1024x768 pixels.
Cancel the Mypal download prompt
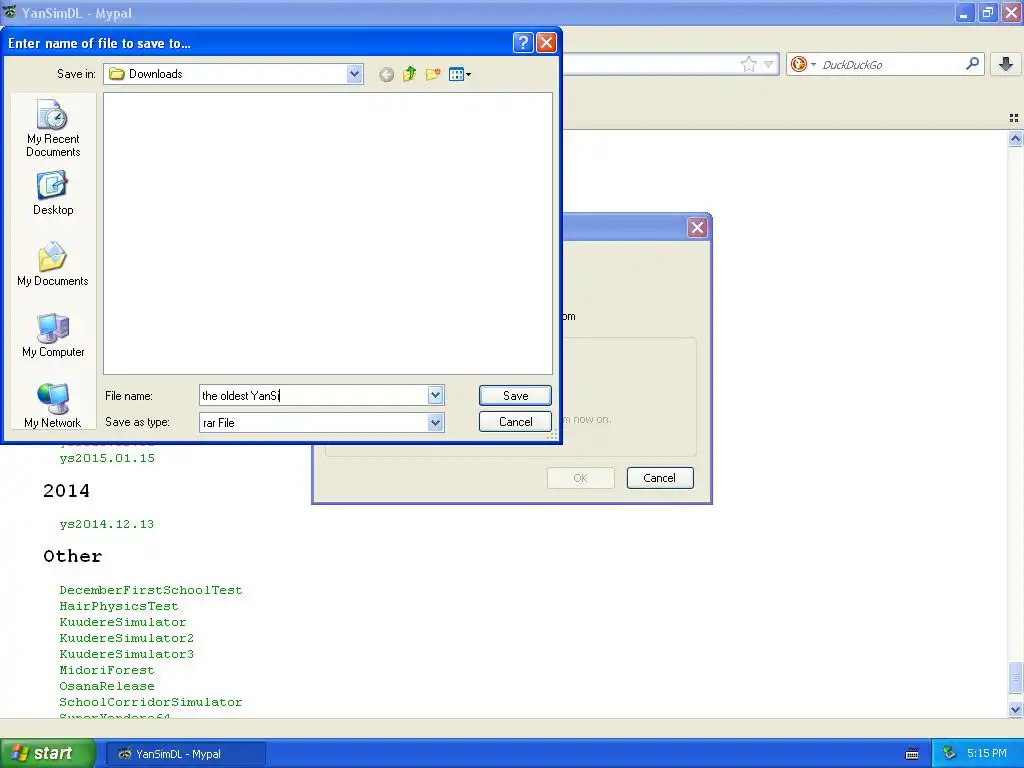coord(660,478)
